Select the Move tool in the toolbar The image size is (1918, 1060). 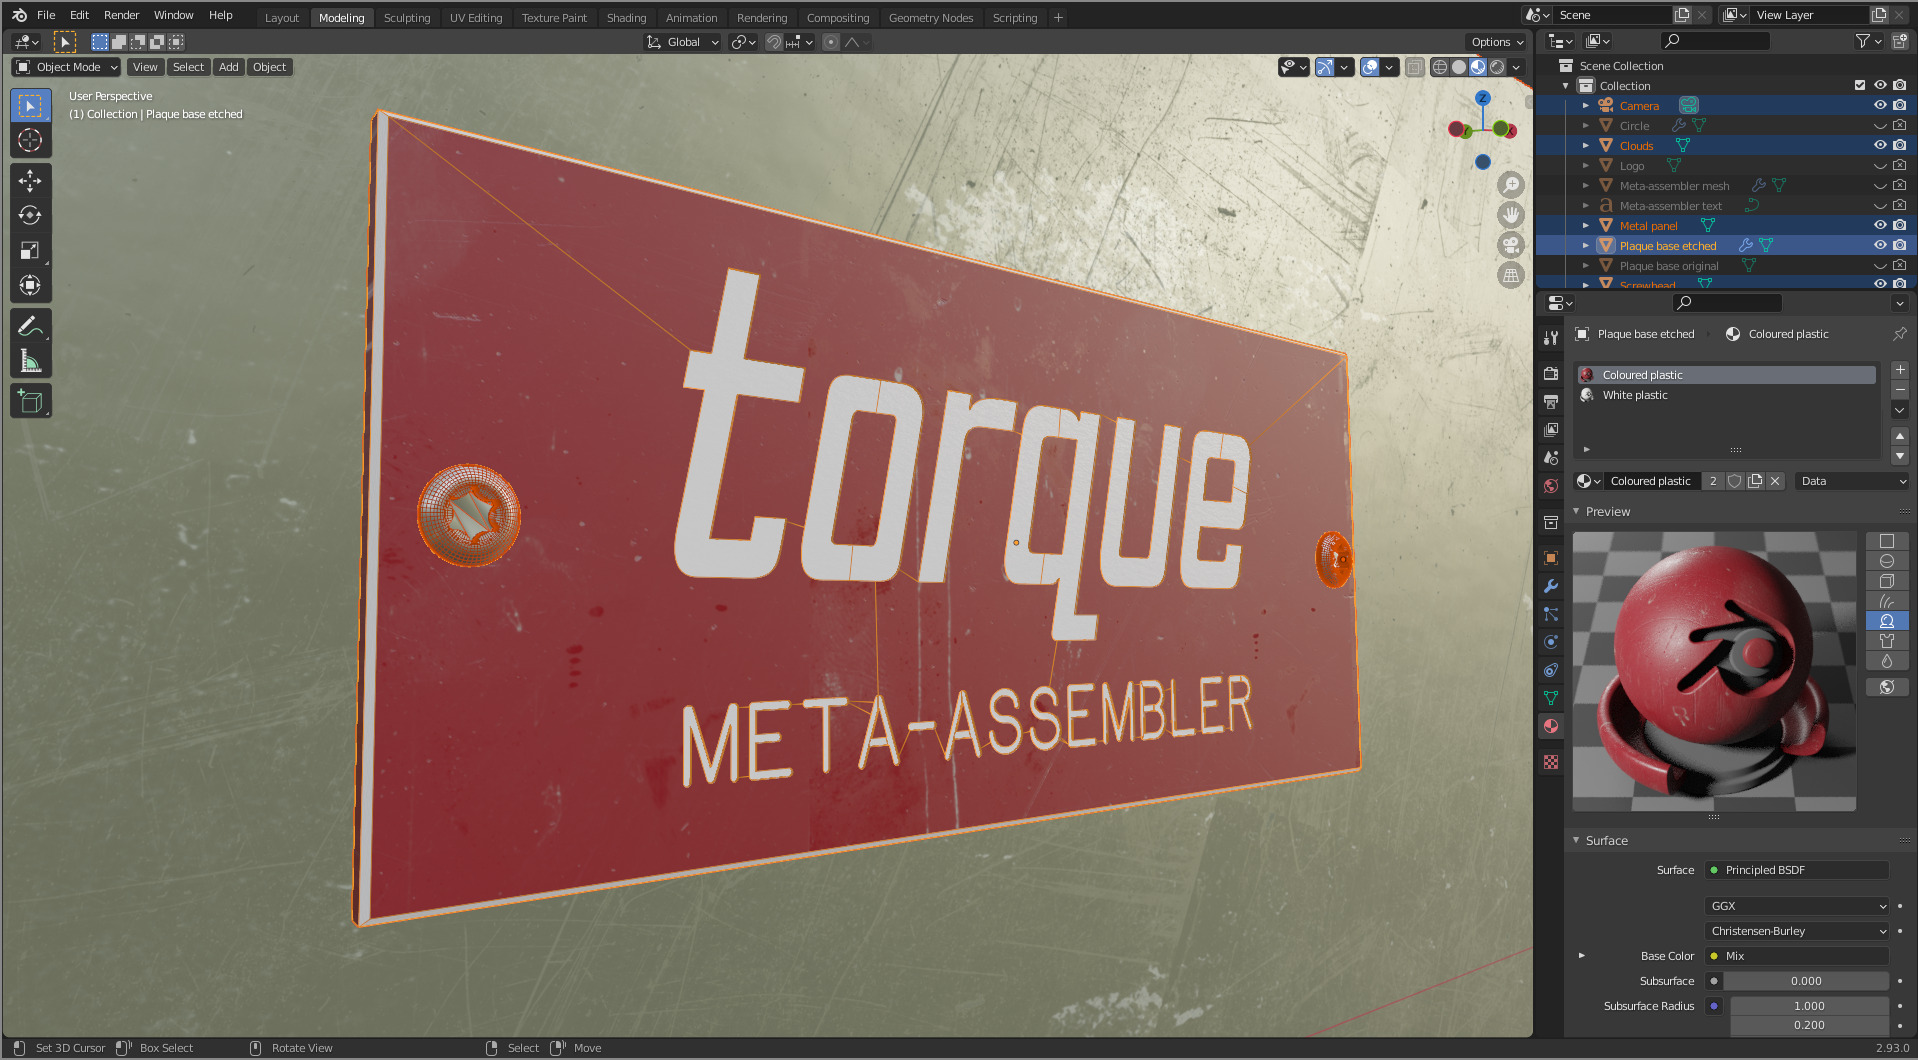point(30,181)
